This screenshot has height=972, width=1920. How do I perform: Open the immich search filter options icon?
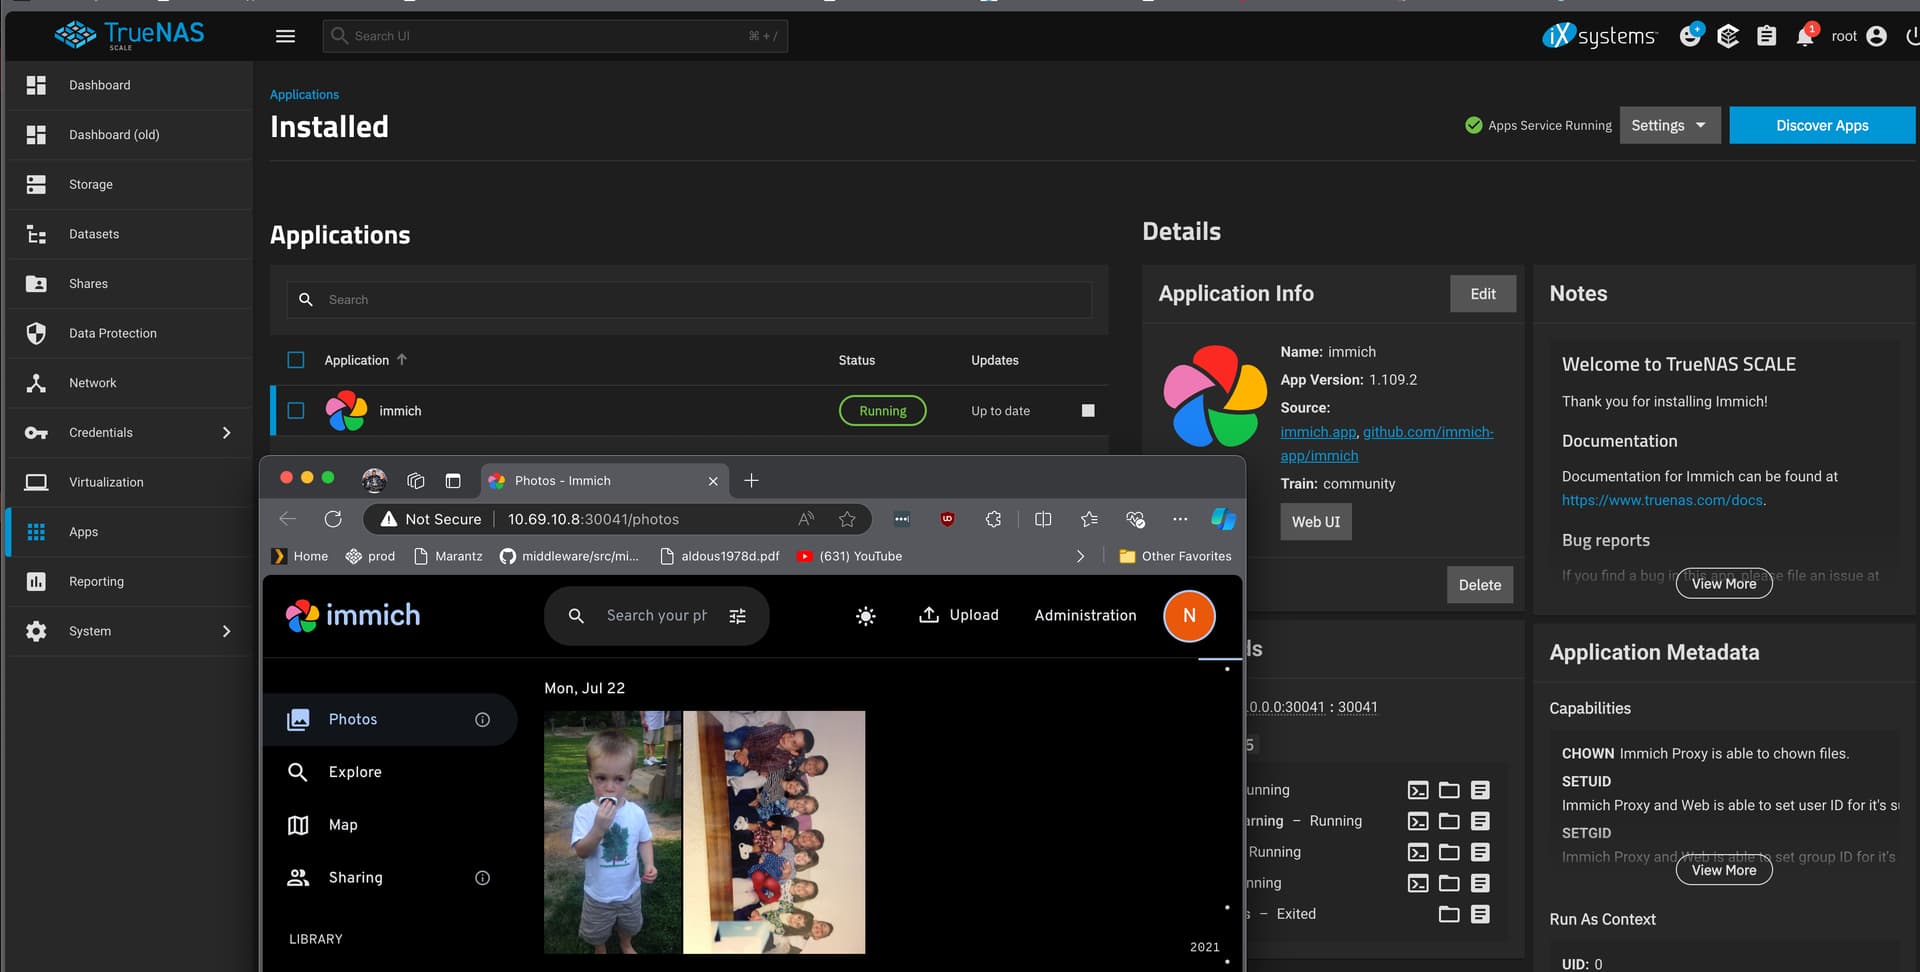(738, 616)
